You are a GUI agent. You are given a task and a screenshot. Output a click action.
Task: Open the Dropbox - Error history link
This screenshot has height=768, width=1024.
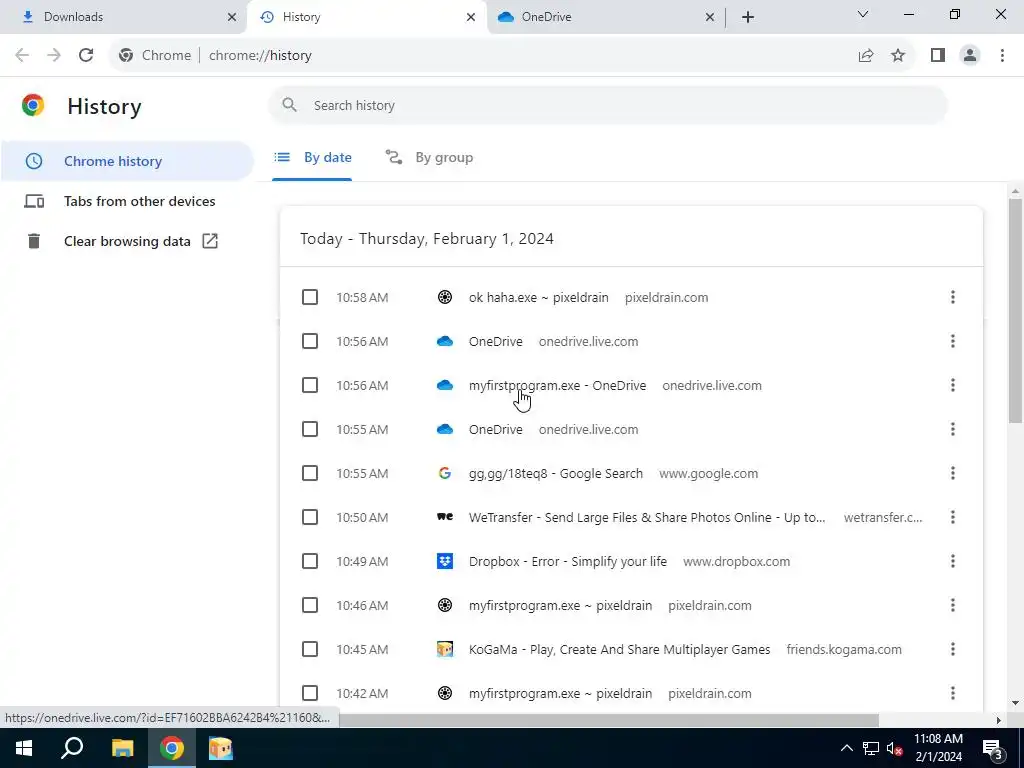tap(568, 561)
